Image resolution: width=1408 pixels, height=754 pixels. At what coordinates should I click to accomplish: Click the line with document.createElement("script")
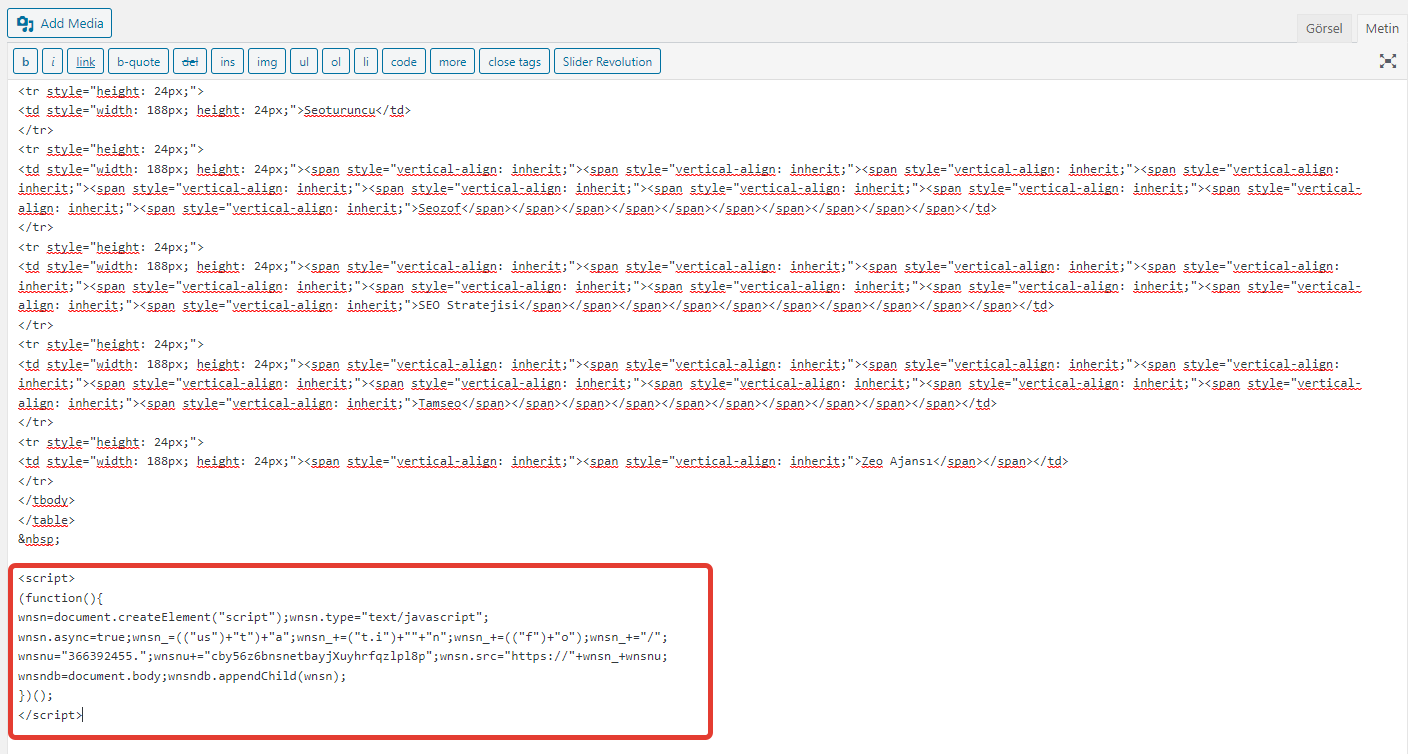pos(254,617)
